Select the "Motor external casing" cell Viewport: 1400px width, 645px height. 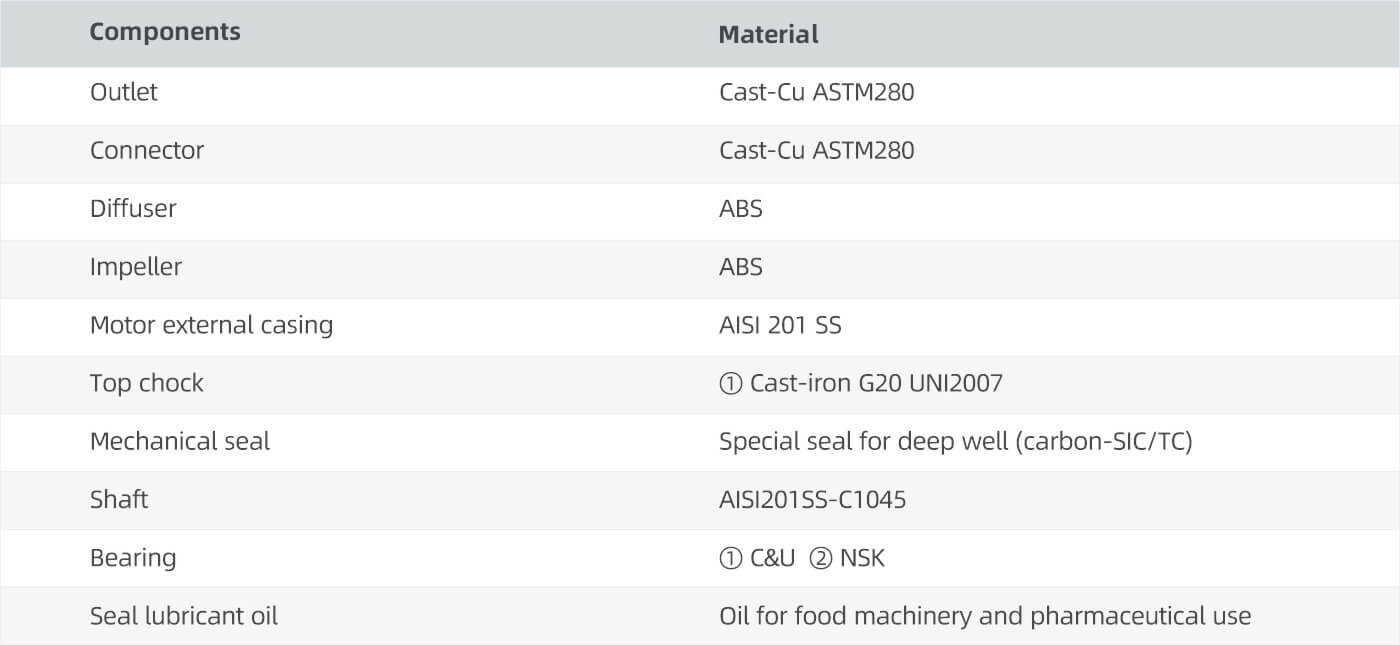(211, 325)
